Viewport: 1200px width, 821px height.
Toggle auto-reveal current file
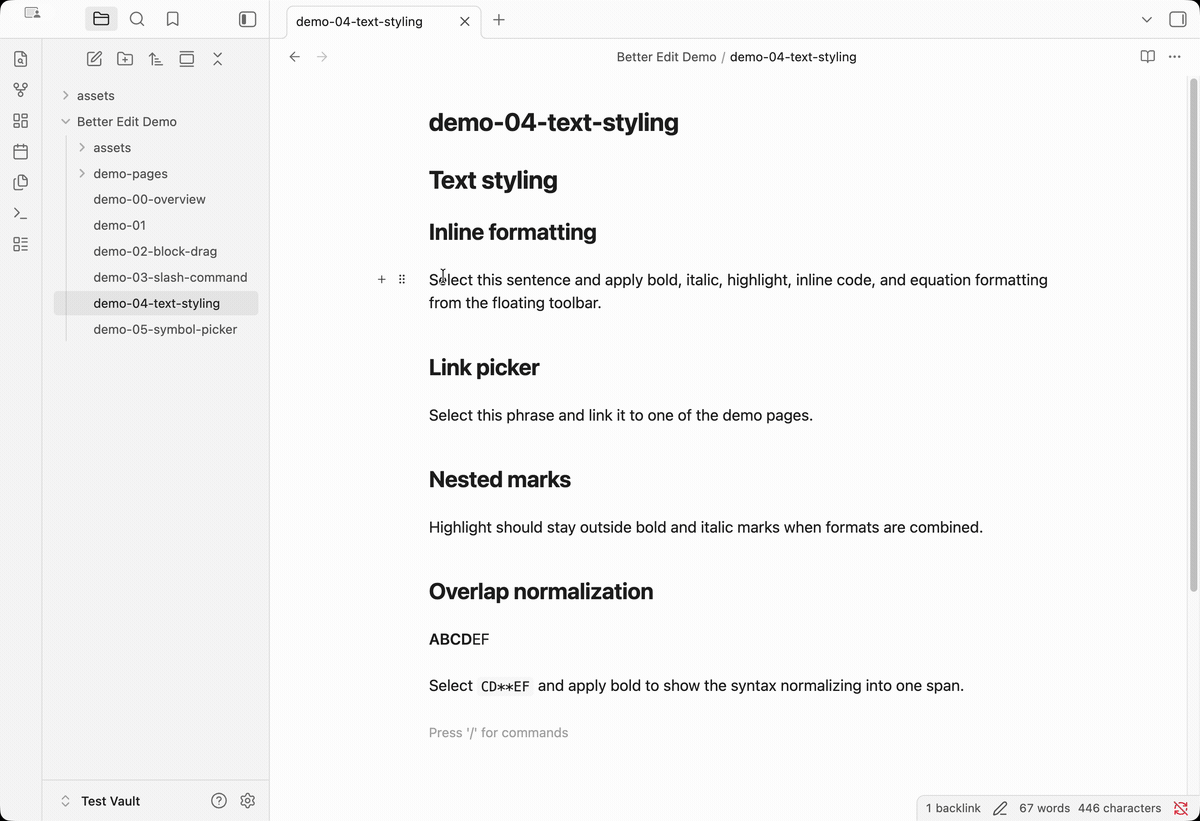click(x=187, y=59)
